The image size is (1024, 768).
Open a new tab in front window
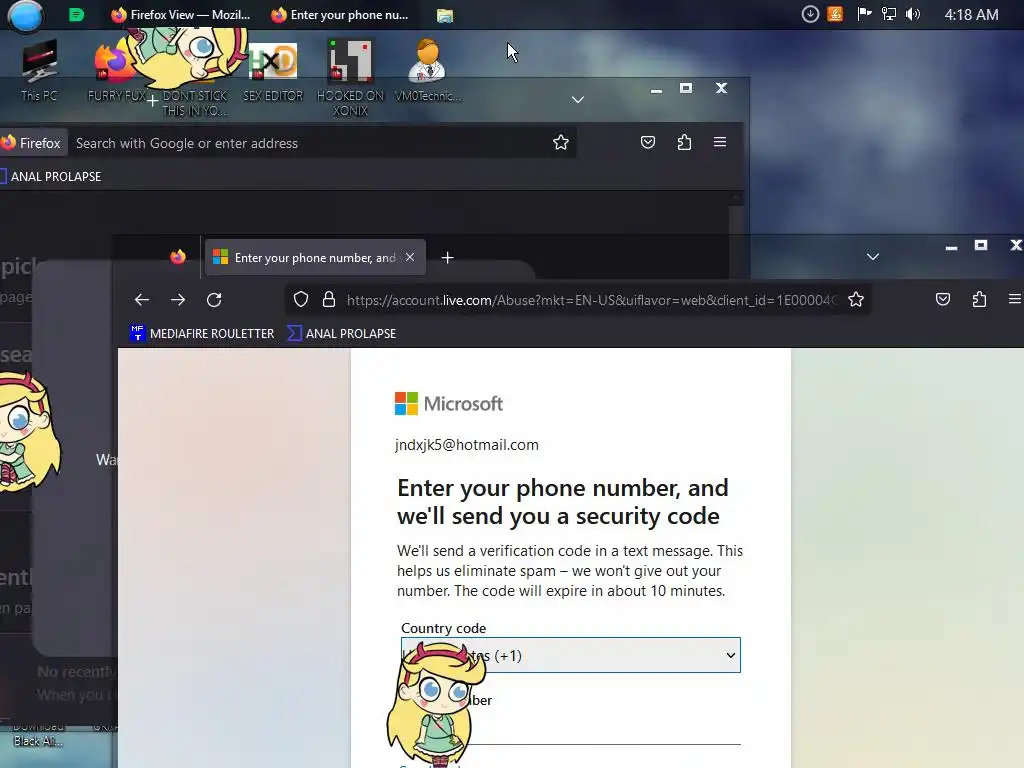coord(447,258)
